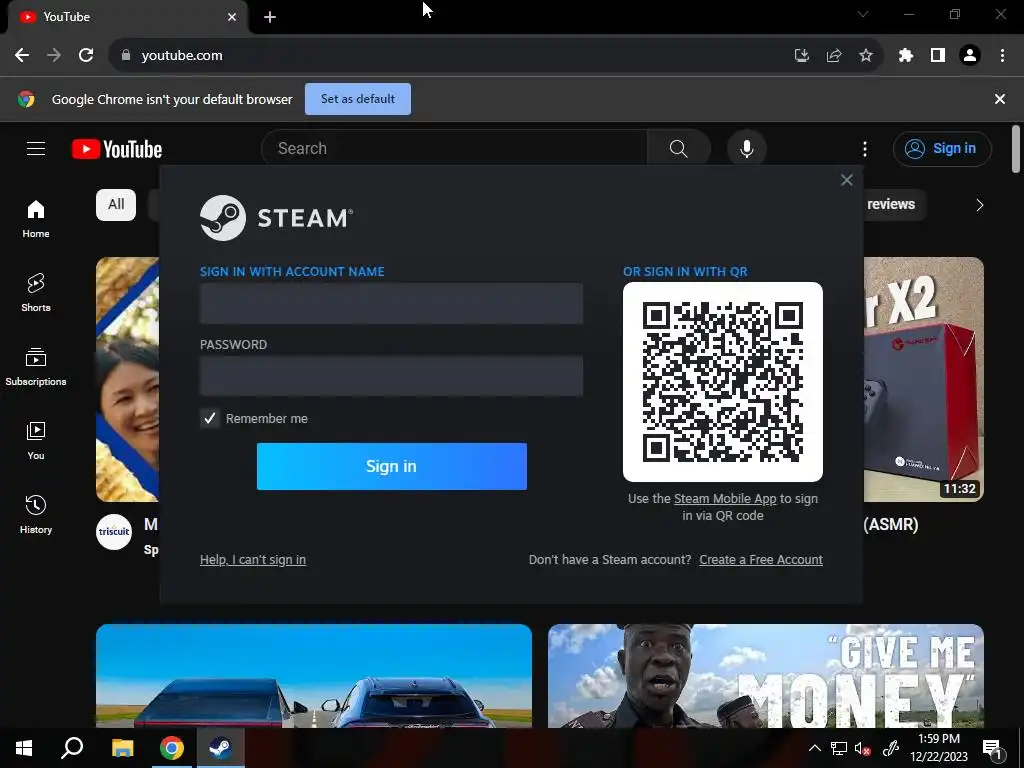The image size is (1024, 768).
Task: View site information lock icon
Action: (126, 56)
